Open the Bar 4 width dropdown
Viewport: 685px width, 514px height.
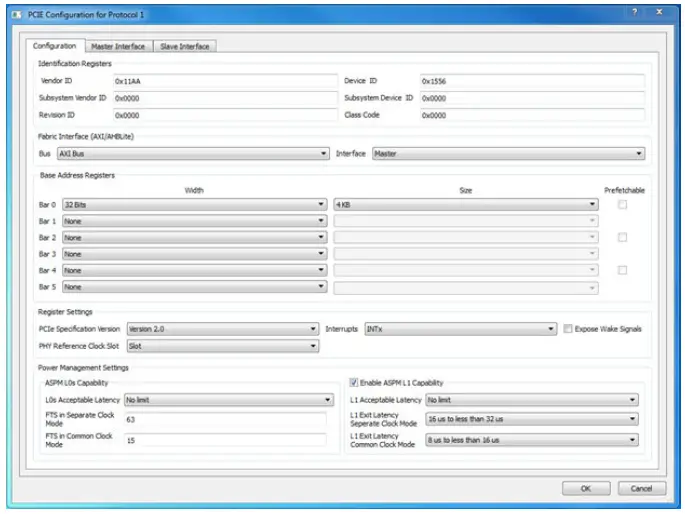coord(194,270)
